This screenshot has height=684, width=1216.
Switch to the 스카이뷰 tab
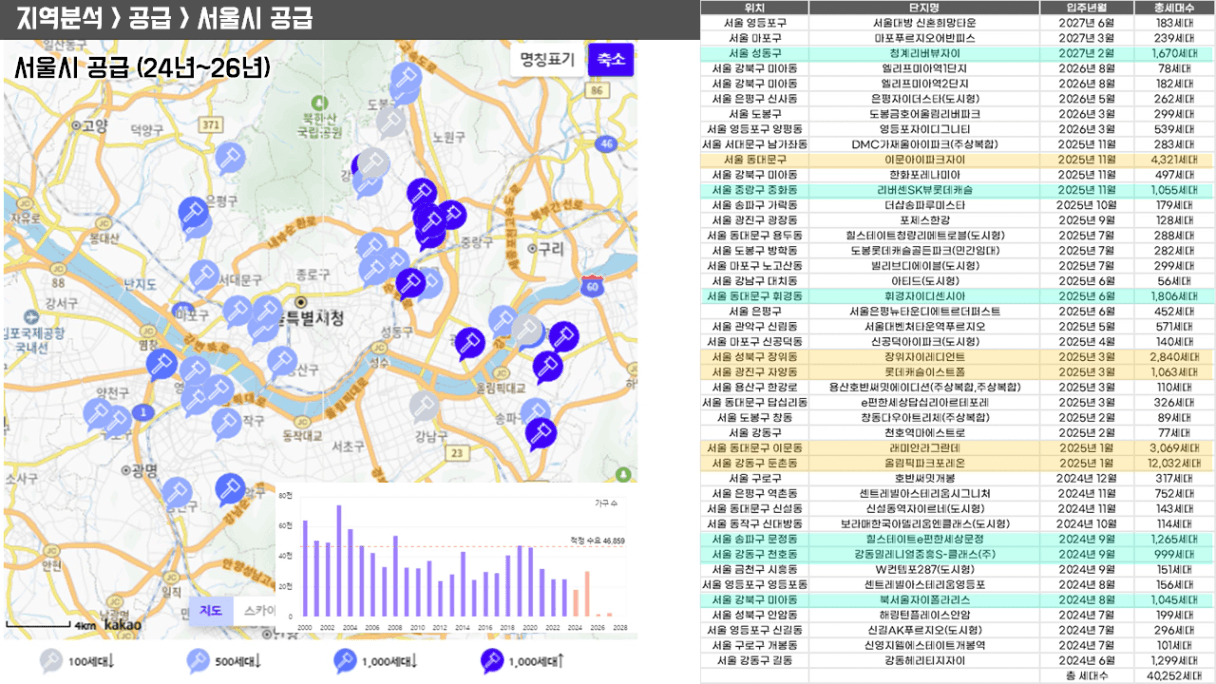point(254,611)
